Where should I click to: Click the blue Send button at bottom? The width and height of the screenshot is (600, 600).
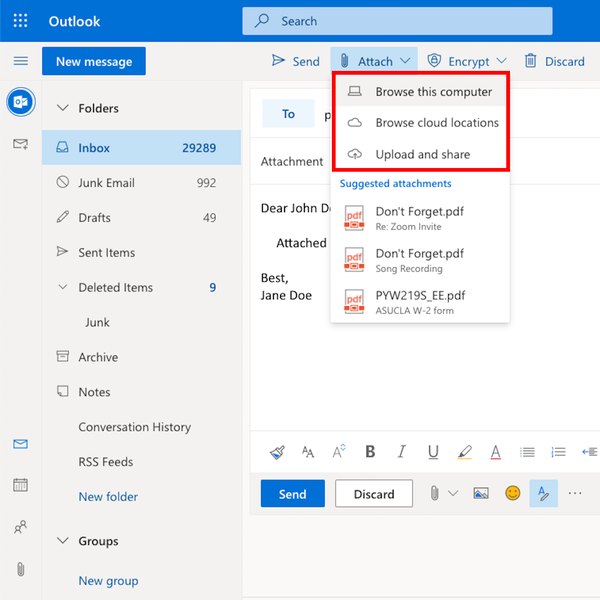coord(293,494)
